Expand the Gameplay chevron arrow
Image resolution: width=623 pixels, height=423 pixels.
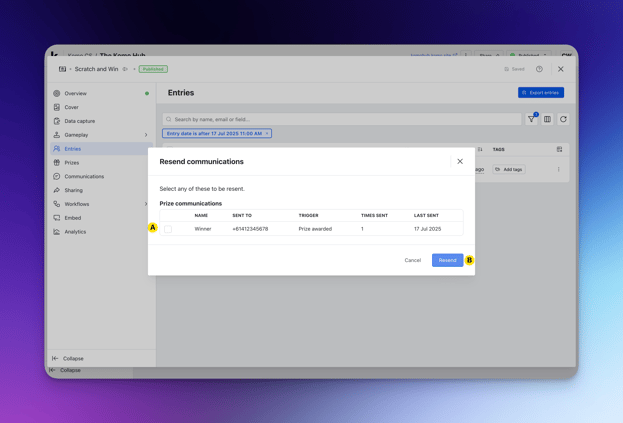146,135
